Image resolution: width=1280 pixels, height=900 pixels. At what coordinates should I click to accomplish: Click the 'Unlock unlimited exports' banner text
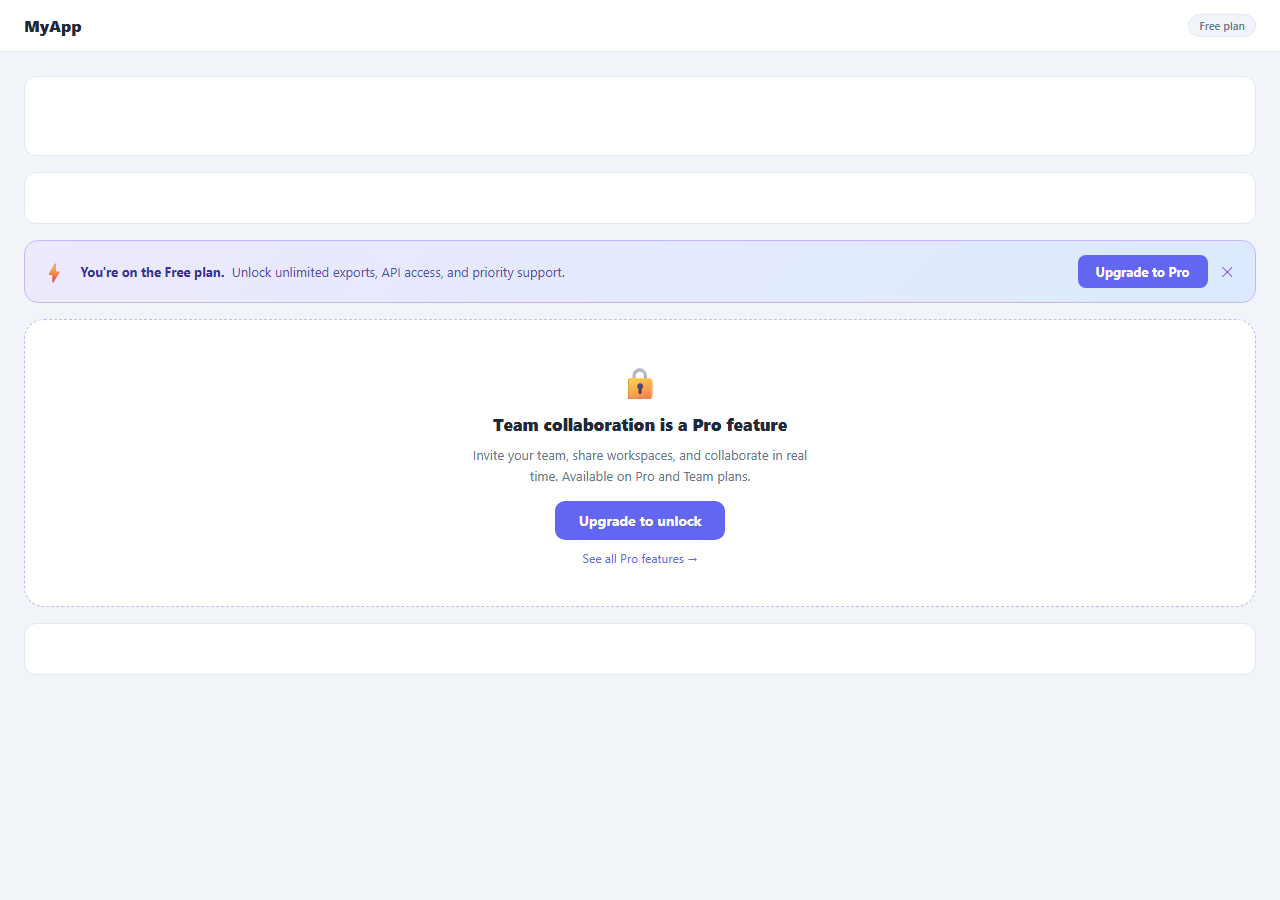(398, 272)
